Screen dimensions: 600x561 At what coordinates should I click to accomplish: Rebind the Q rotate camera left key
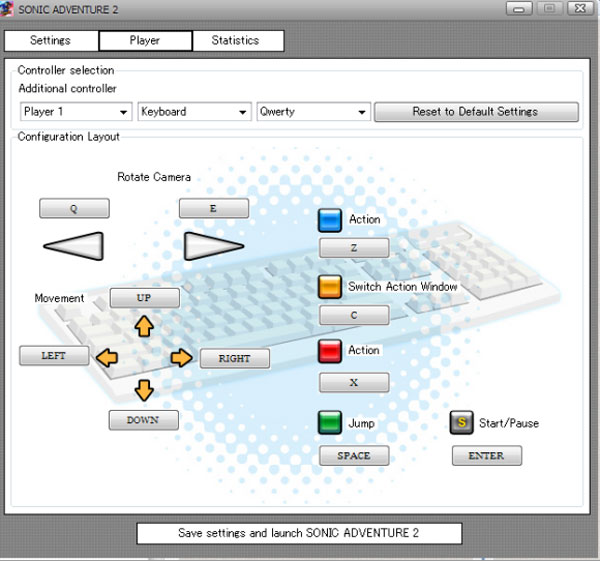click(x=74, y=209)
